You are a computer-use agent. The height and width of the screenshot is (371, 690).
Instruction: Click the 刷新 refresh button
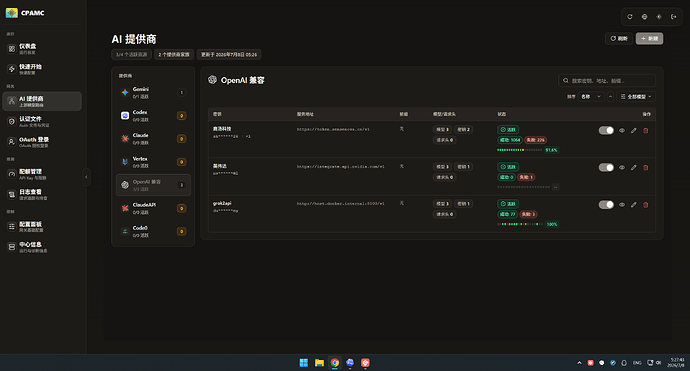point(619,39)
